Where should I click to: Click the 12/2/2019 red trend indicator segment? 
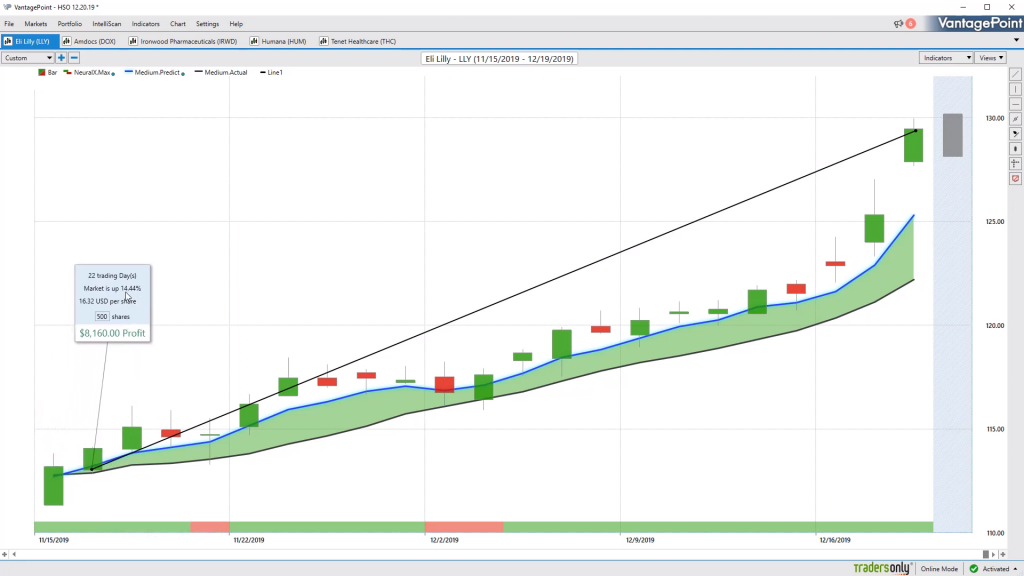click(464, 527)
